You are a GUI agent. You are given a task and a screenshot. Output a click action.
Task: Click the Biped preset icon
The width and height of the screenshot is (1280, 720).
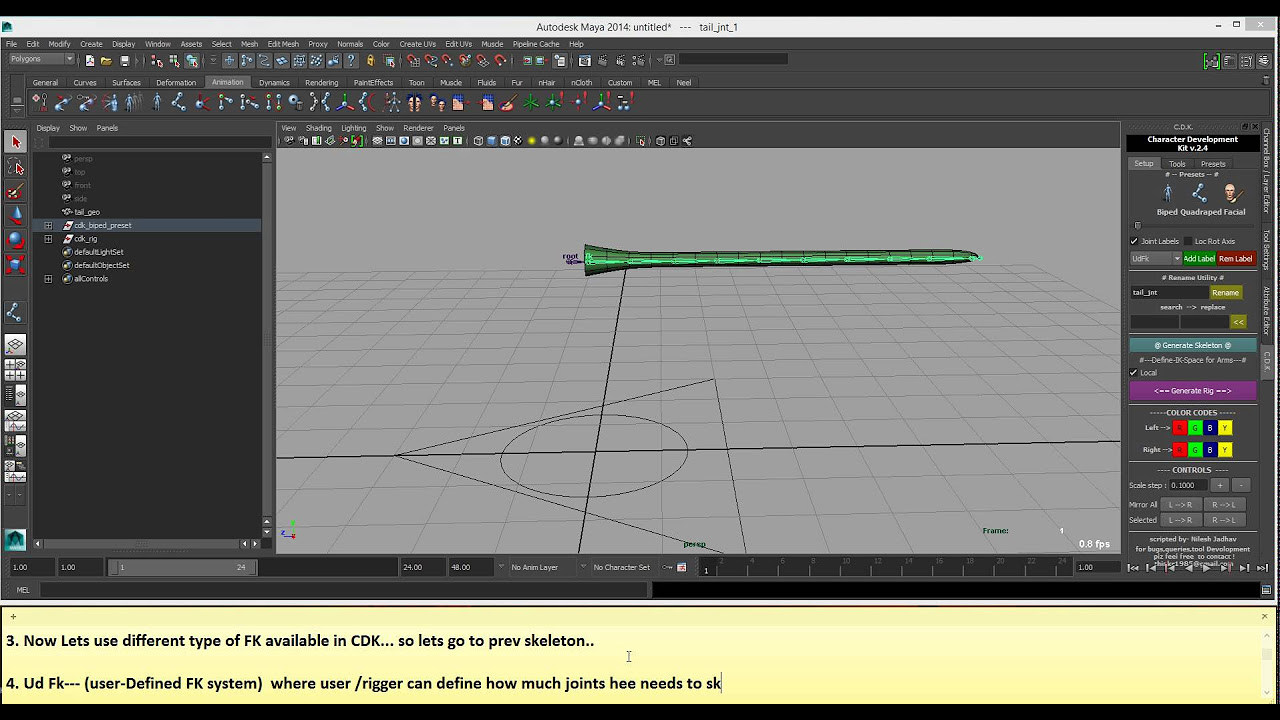[1167, 194]
